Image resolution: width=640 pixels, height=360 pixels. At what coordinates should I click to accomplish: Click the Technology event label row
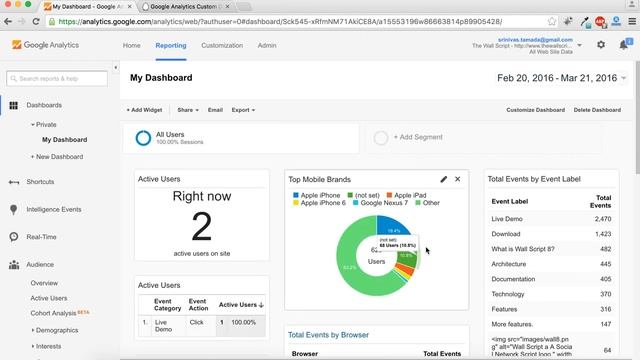[x=551, y=294]
